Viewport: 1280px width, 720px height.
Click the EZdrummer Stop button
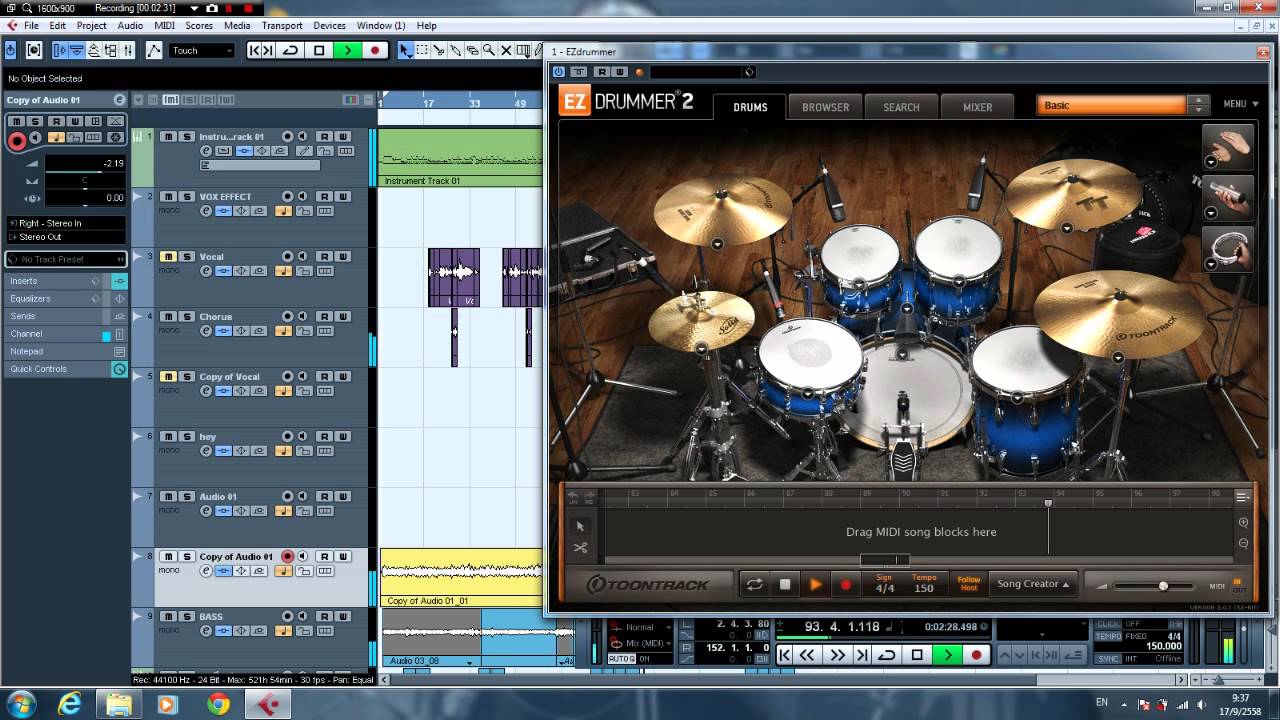pyautogui.click(x=785, y=584)
